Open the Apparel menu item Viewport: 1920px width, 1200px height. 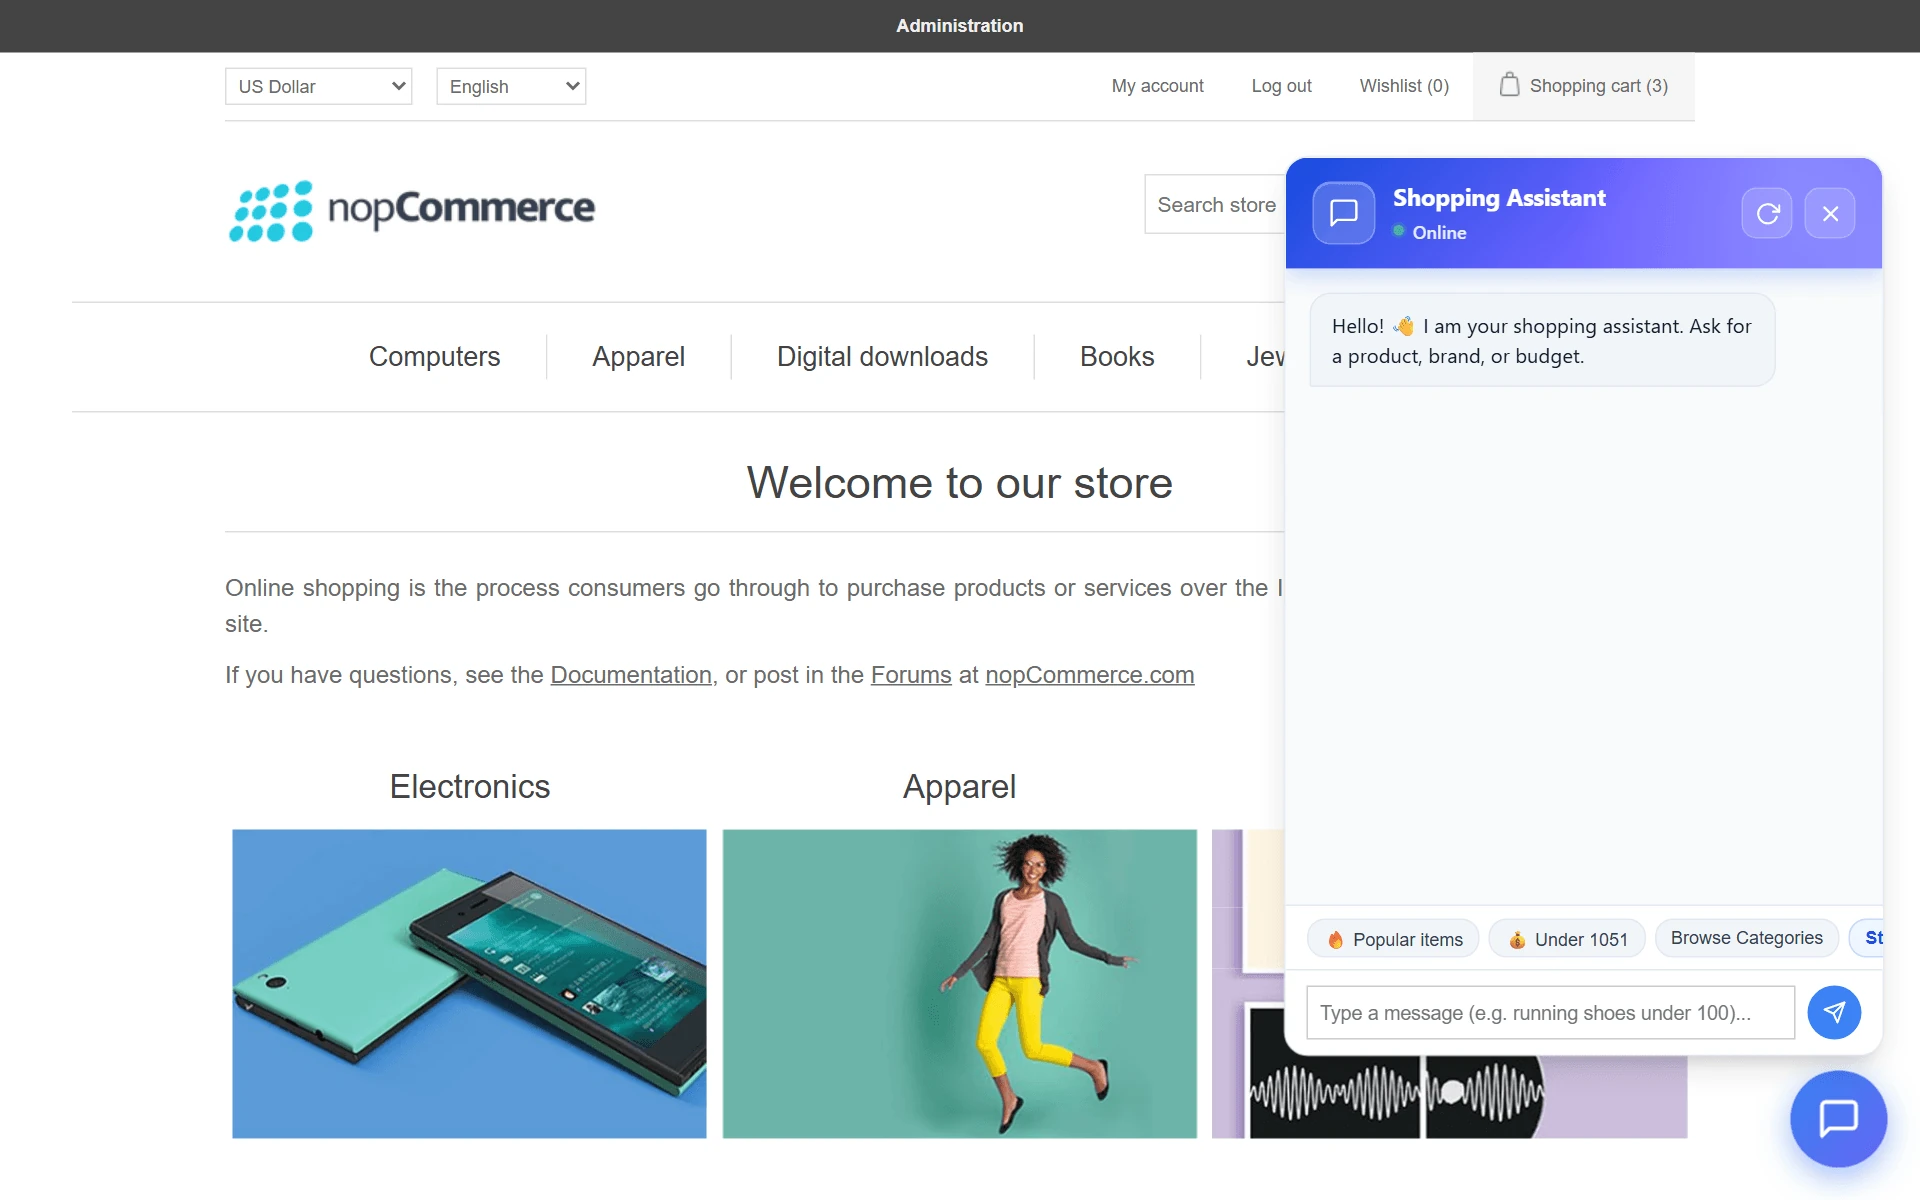tap(638, 357)
